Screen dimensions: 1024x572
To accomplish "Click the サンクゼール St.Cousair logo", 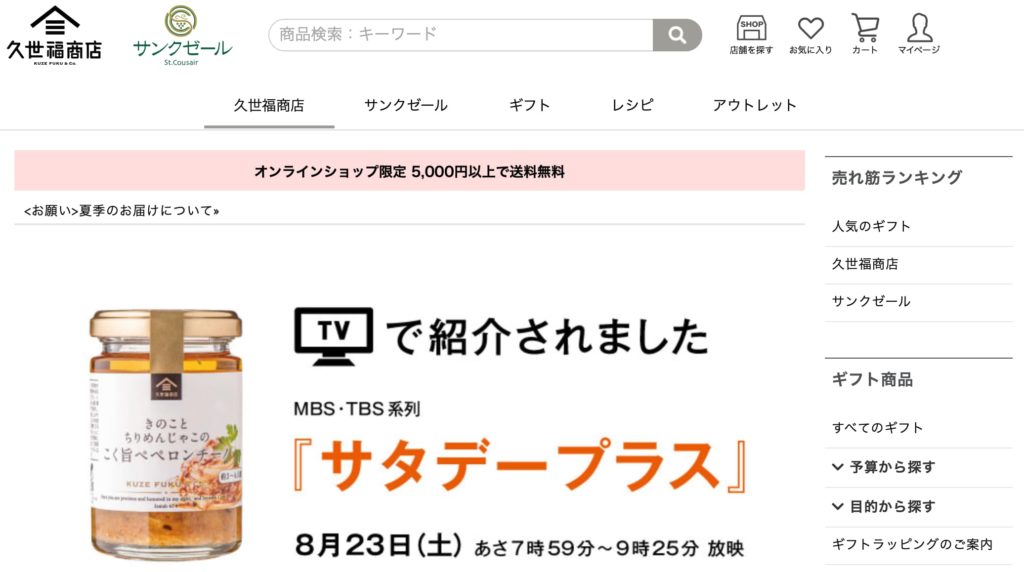I will pos(182,35).
